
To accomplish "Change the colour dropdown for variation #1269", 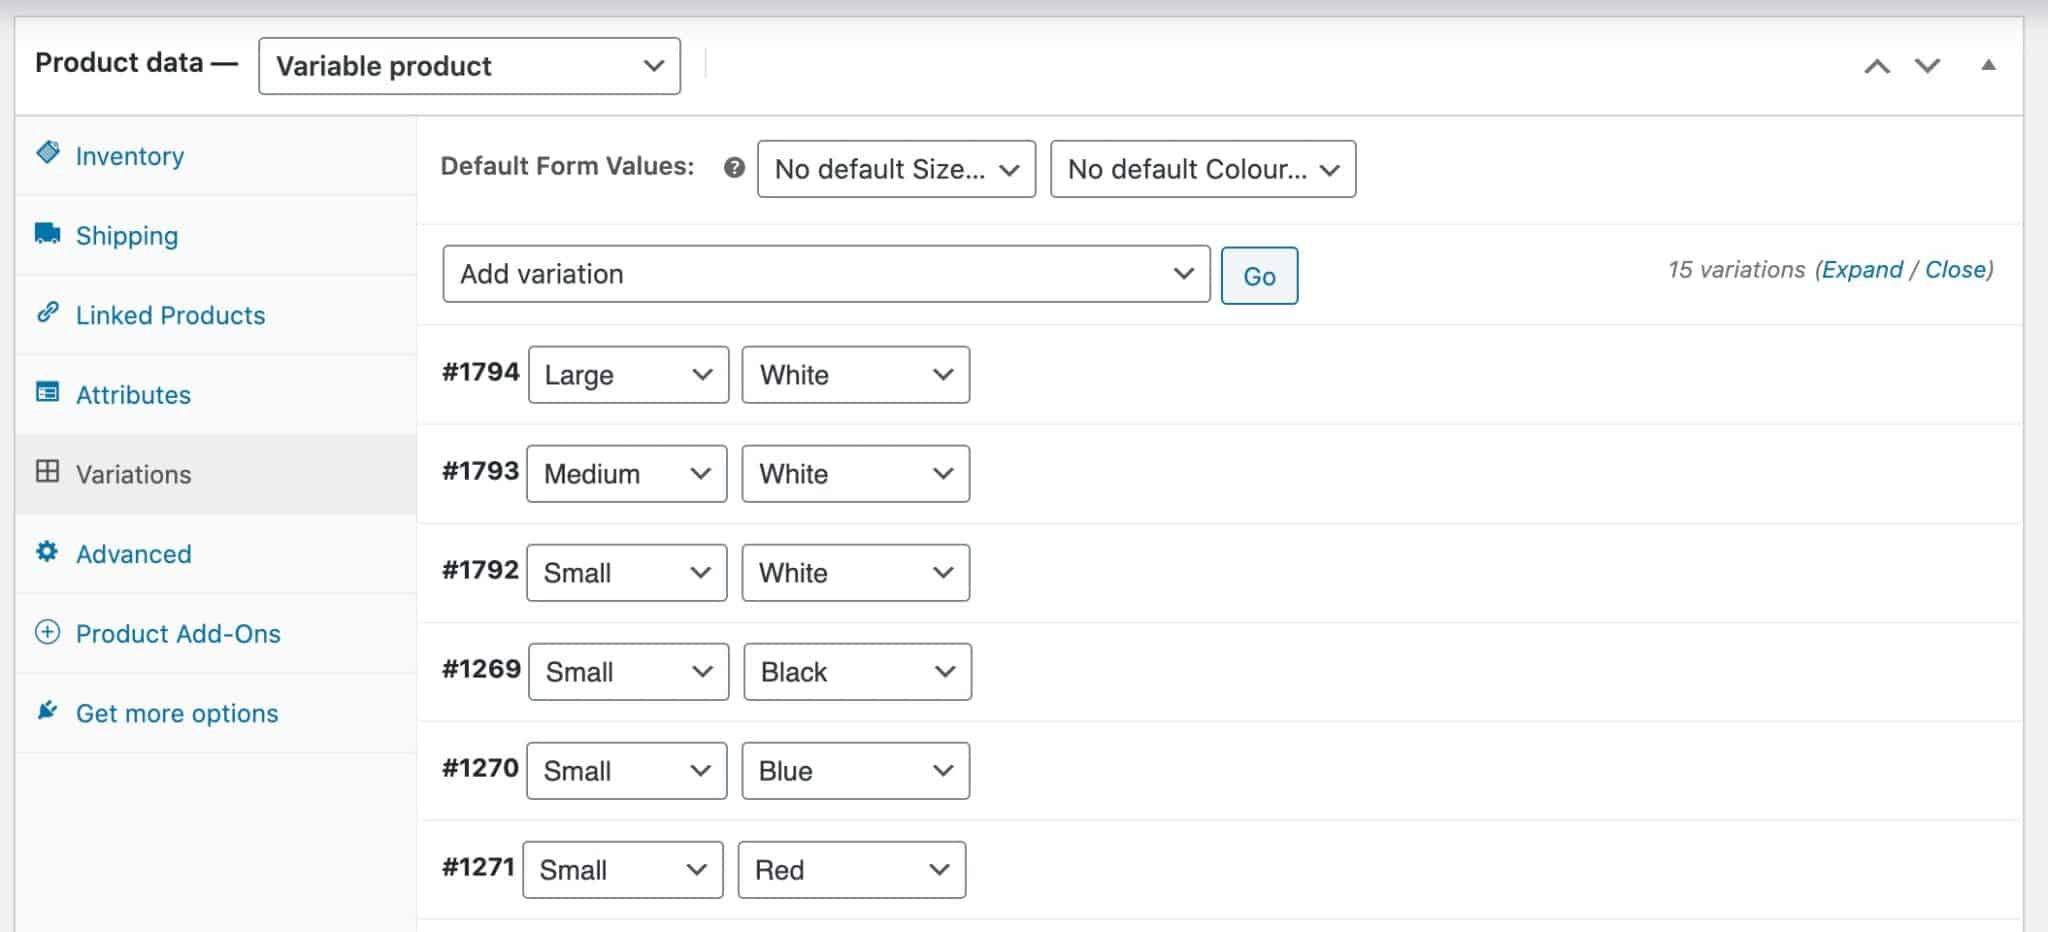I will click(x=857, y=672).
